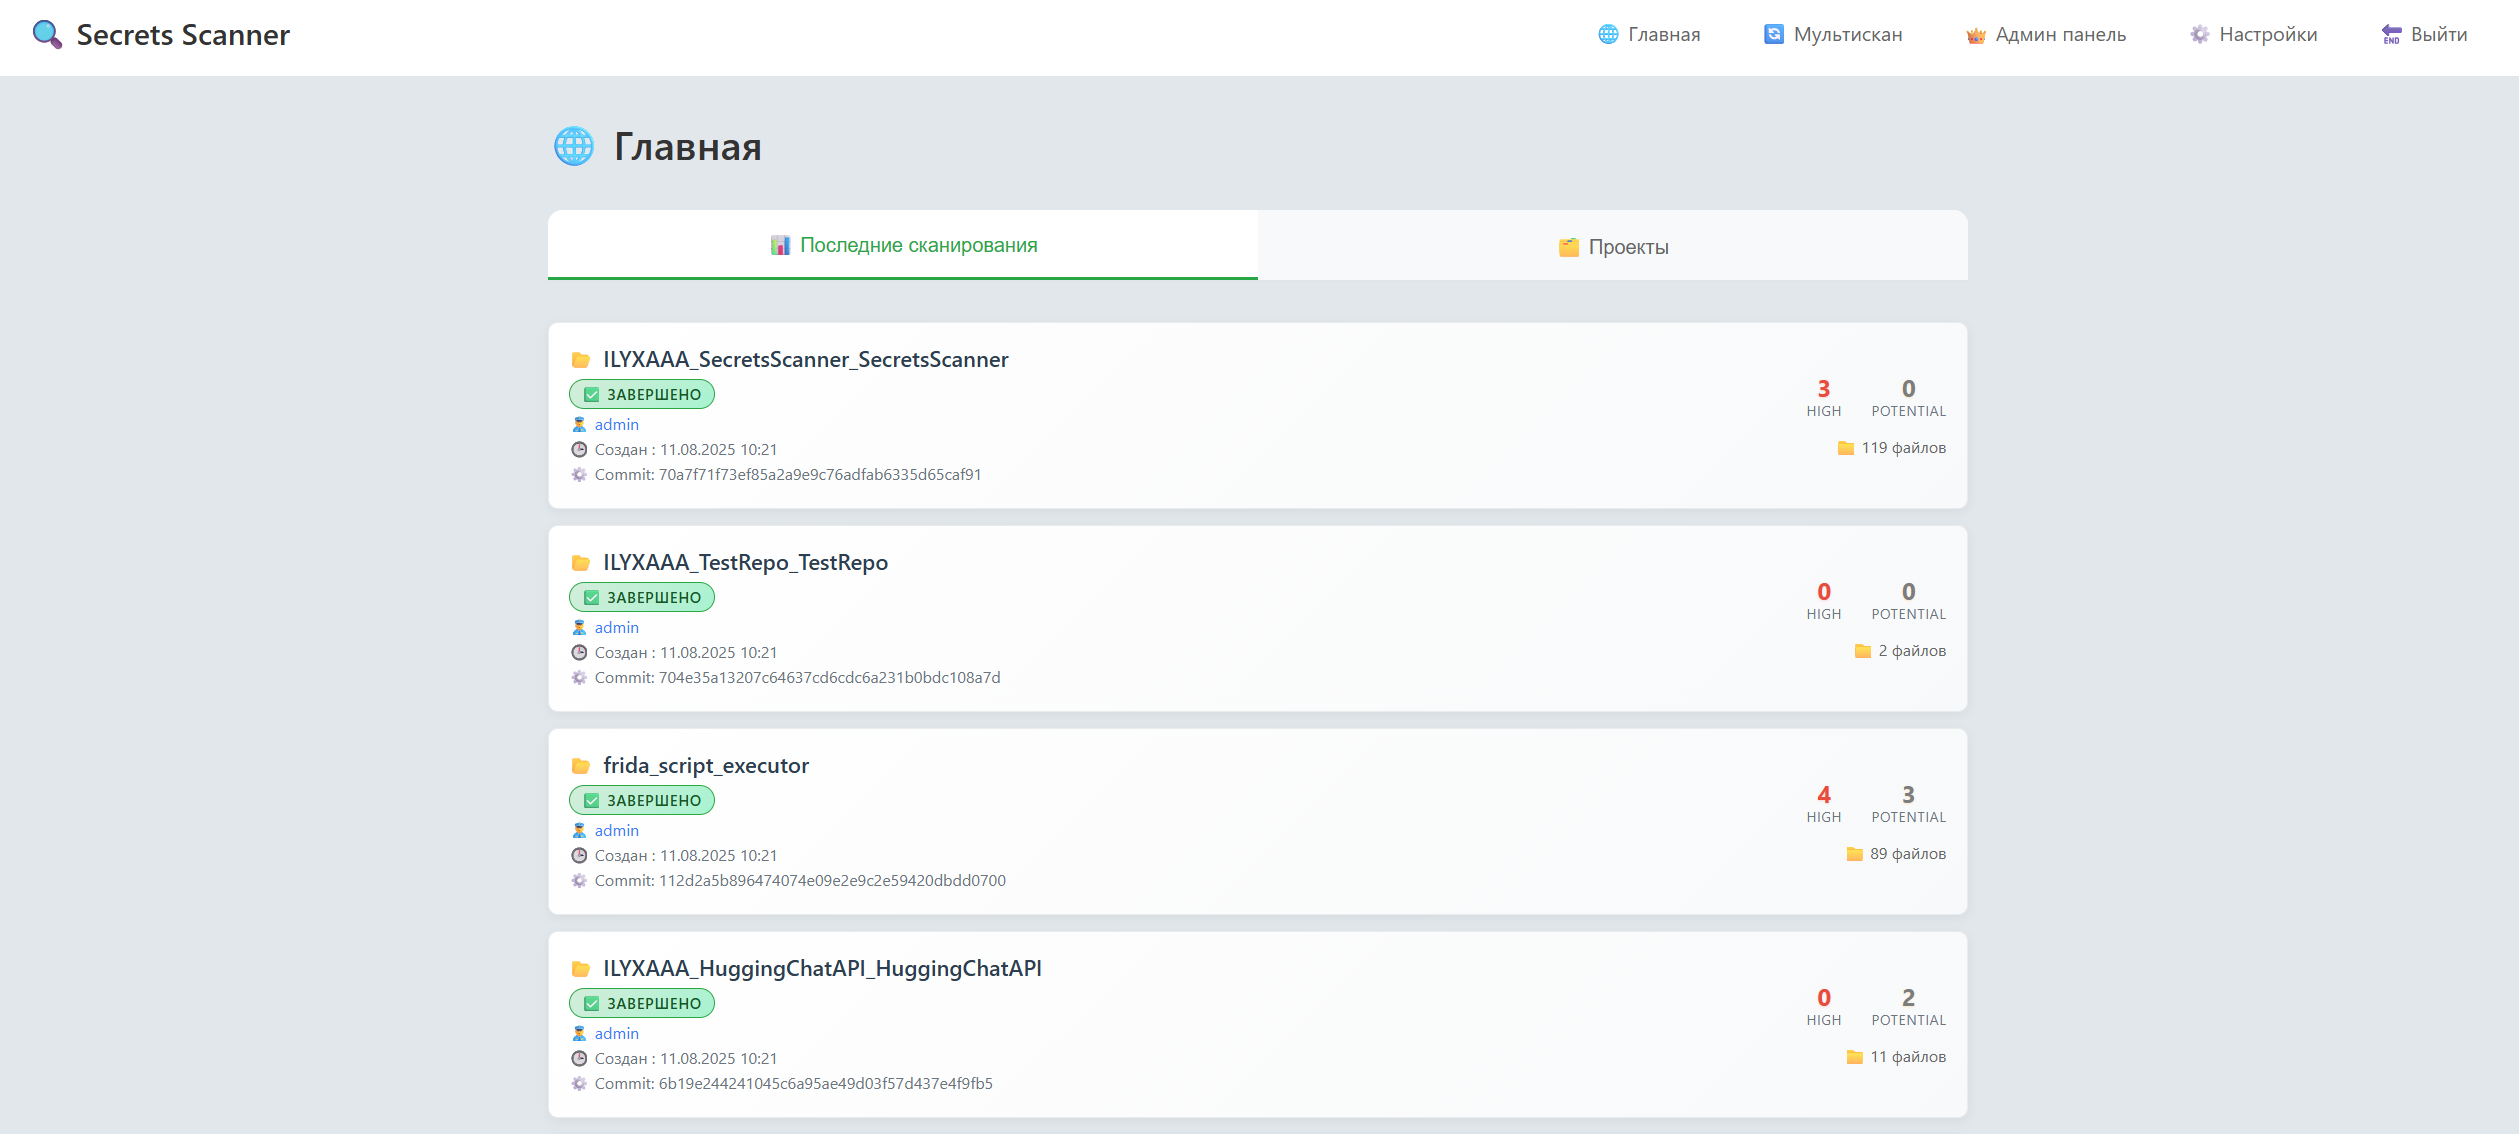2519x1134 pixels.
Task: Click the folder icon next to 119 файлов
Action: click(x=1845, y=448)
